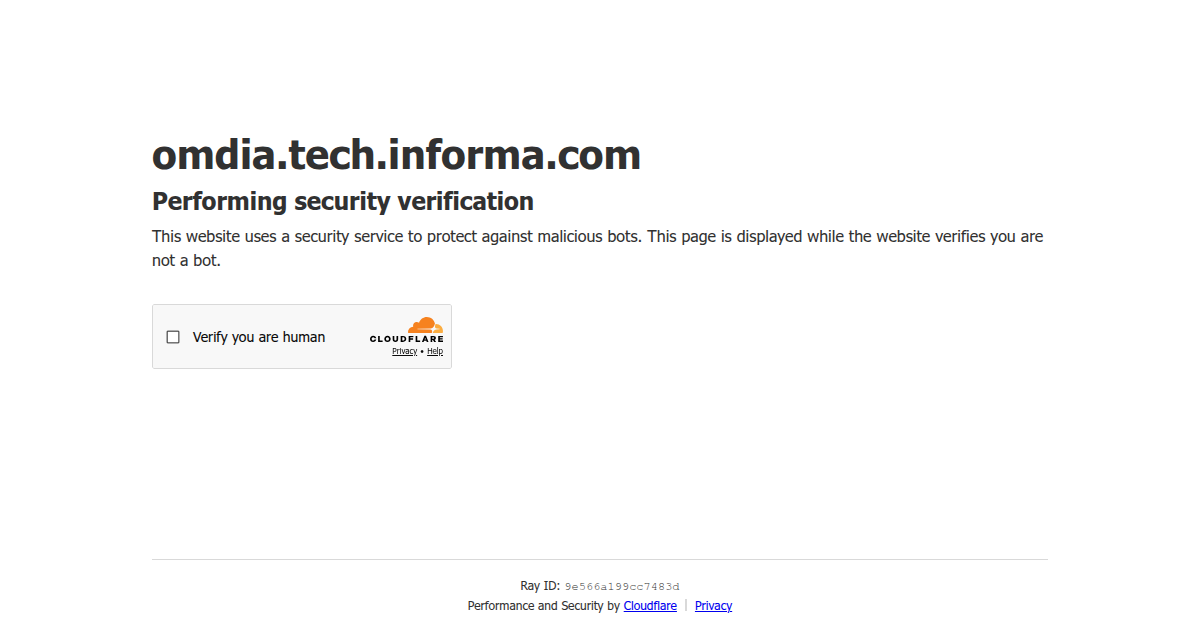Click the "Ray ID:" label
This screenshot has height=630, width=1200.
[540, 586]
